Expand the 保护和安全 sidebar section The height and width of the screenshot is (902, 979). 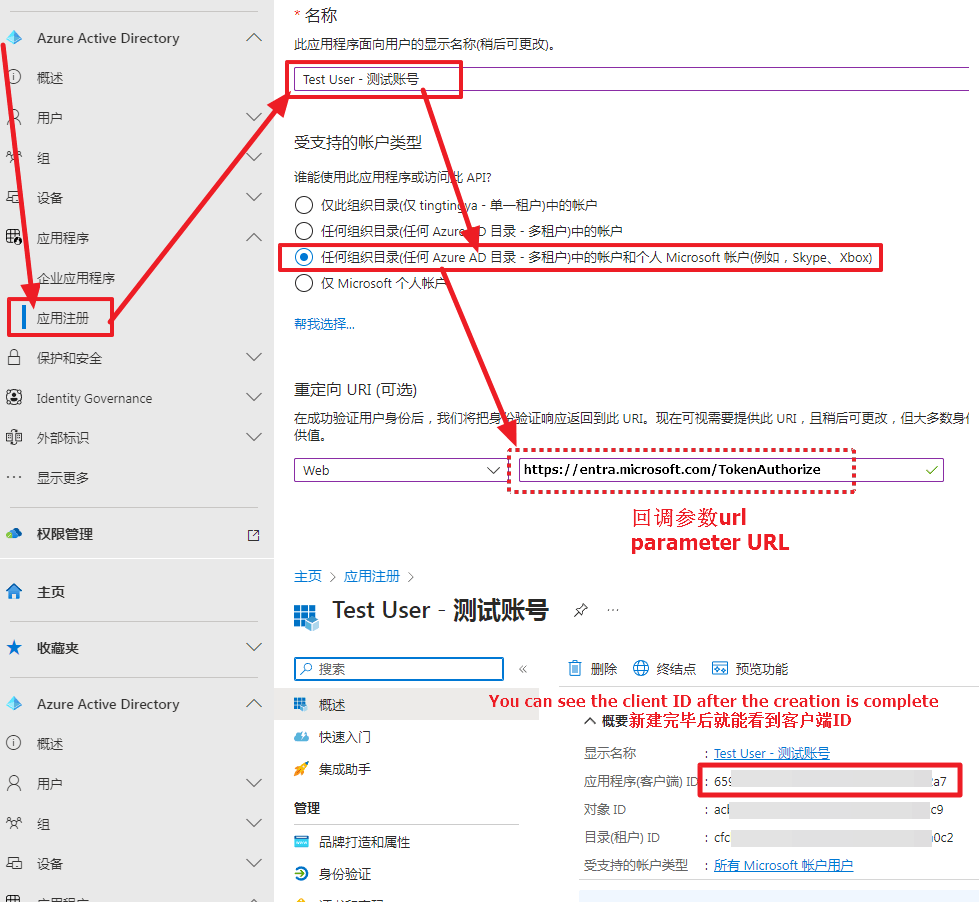253,358
